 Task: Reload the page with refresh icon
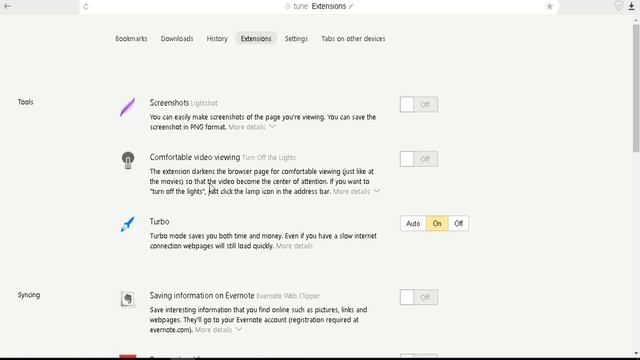point(86,7)
